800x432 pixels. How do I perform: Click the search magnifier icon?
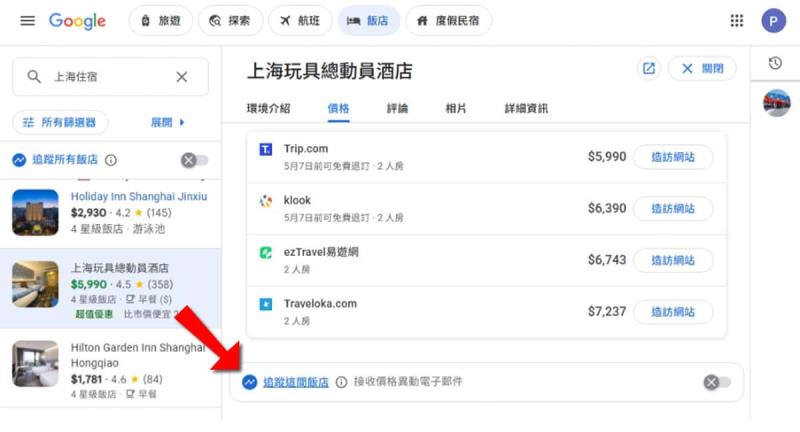pyautogui.click(x=34, y=77)
